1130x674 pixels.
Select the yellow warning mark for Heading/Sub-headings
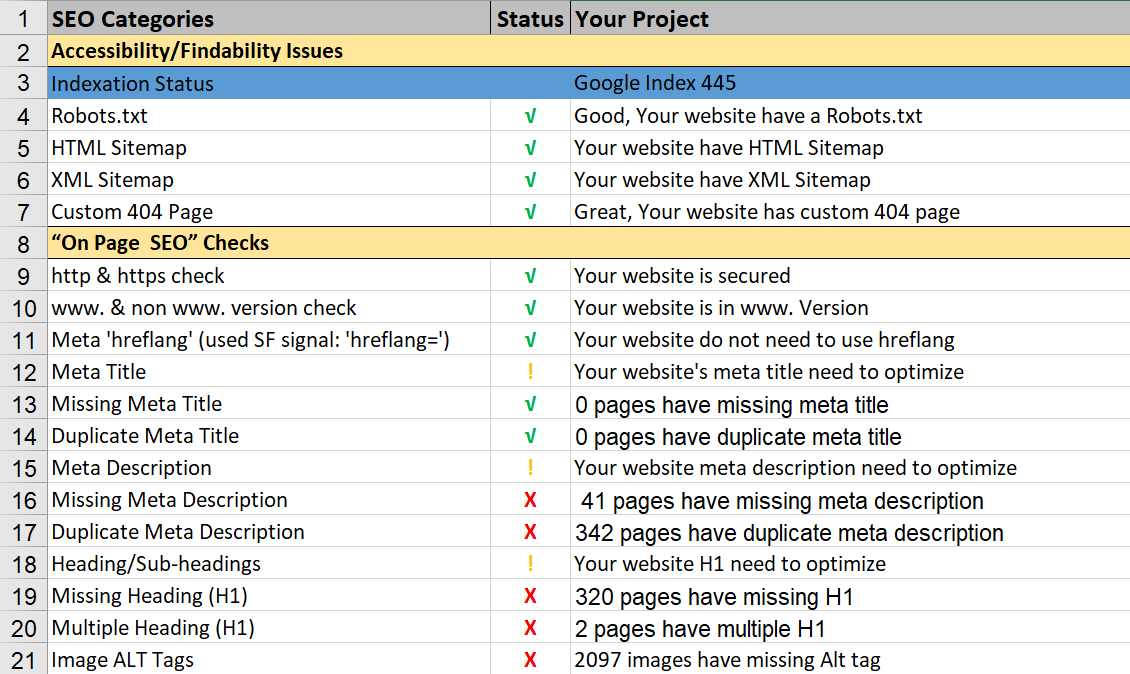530,564
